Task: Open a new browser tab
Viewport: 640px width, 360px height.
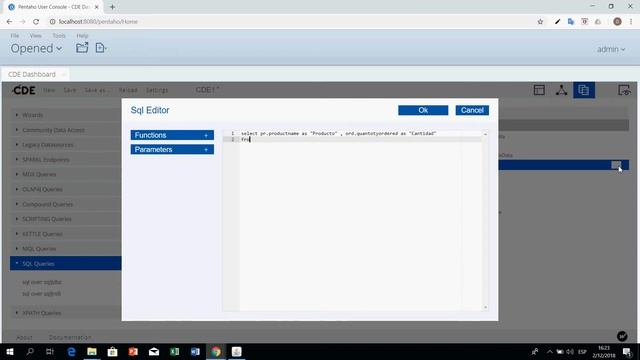Action: 112,7
